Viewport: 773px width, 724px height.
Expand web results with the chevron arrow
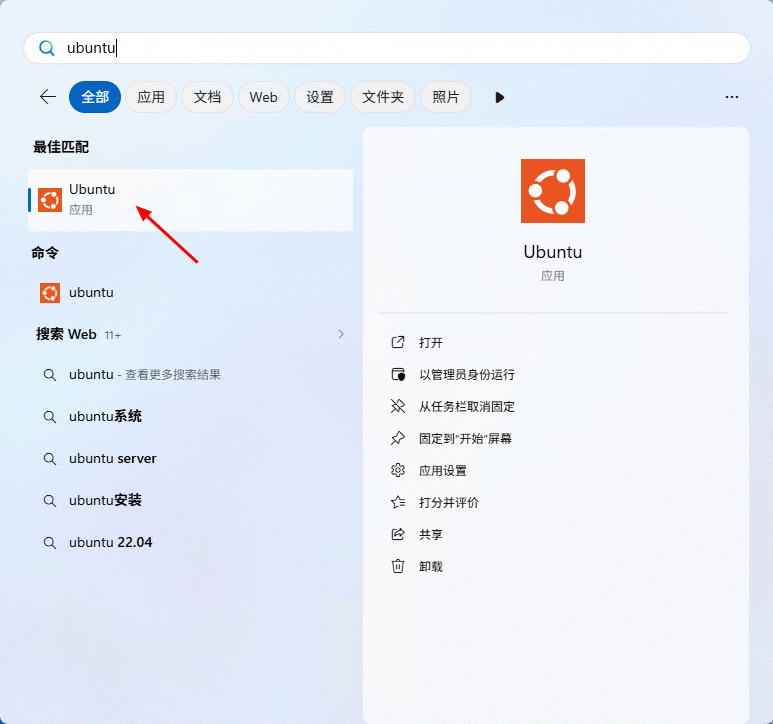click(x=341, y=334)
